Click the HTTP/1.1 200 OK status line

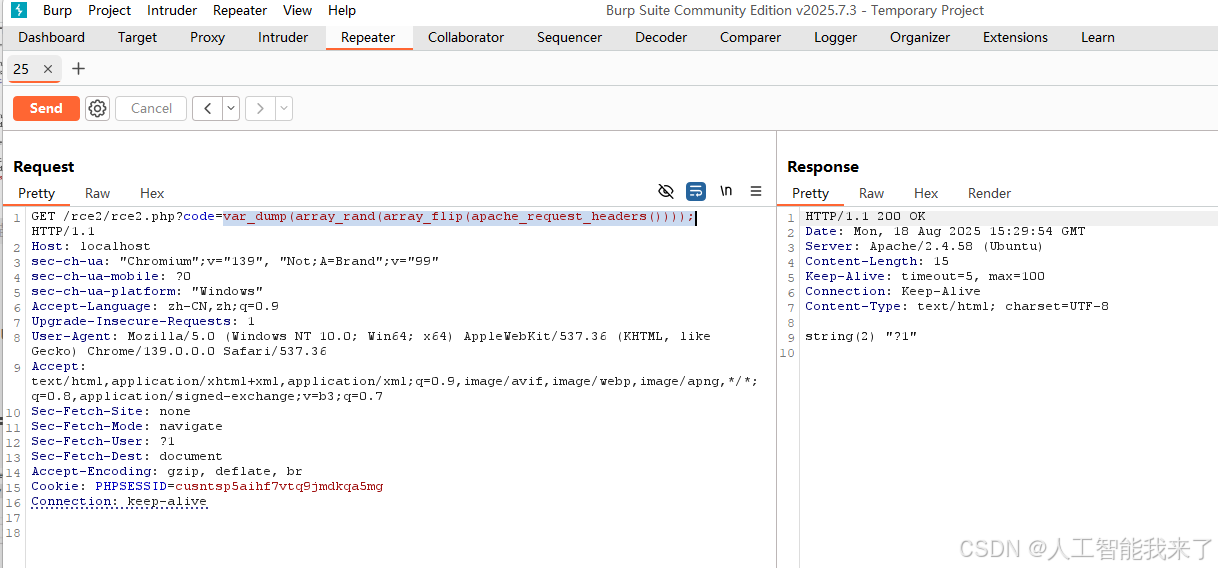coord(865,216)
